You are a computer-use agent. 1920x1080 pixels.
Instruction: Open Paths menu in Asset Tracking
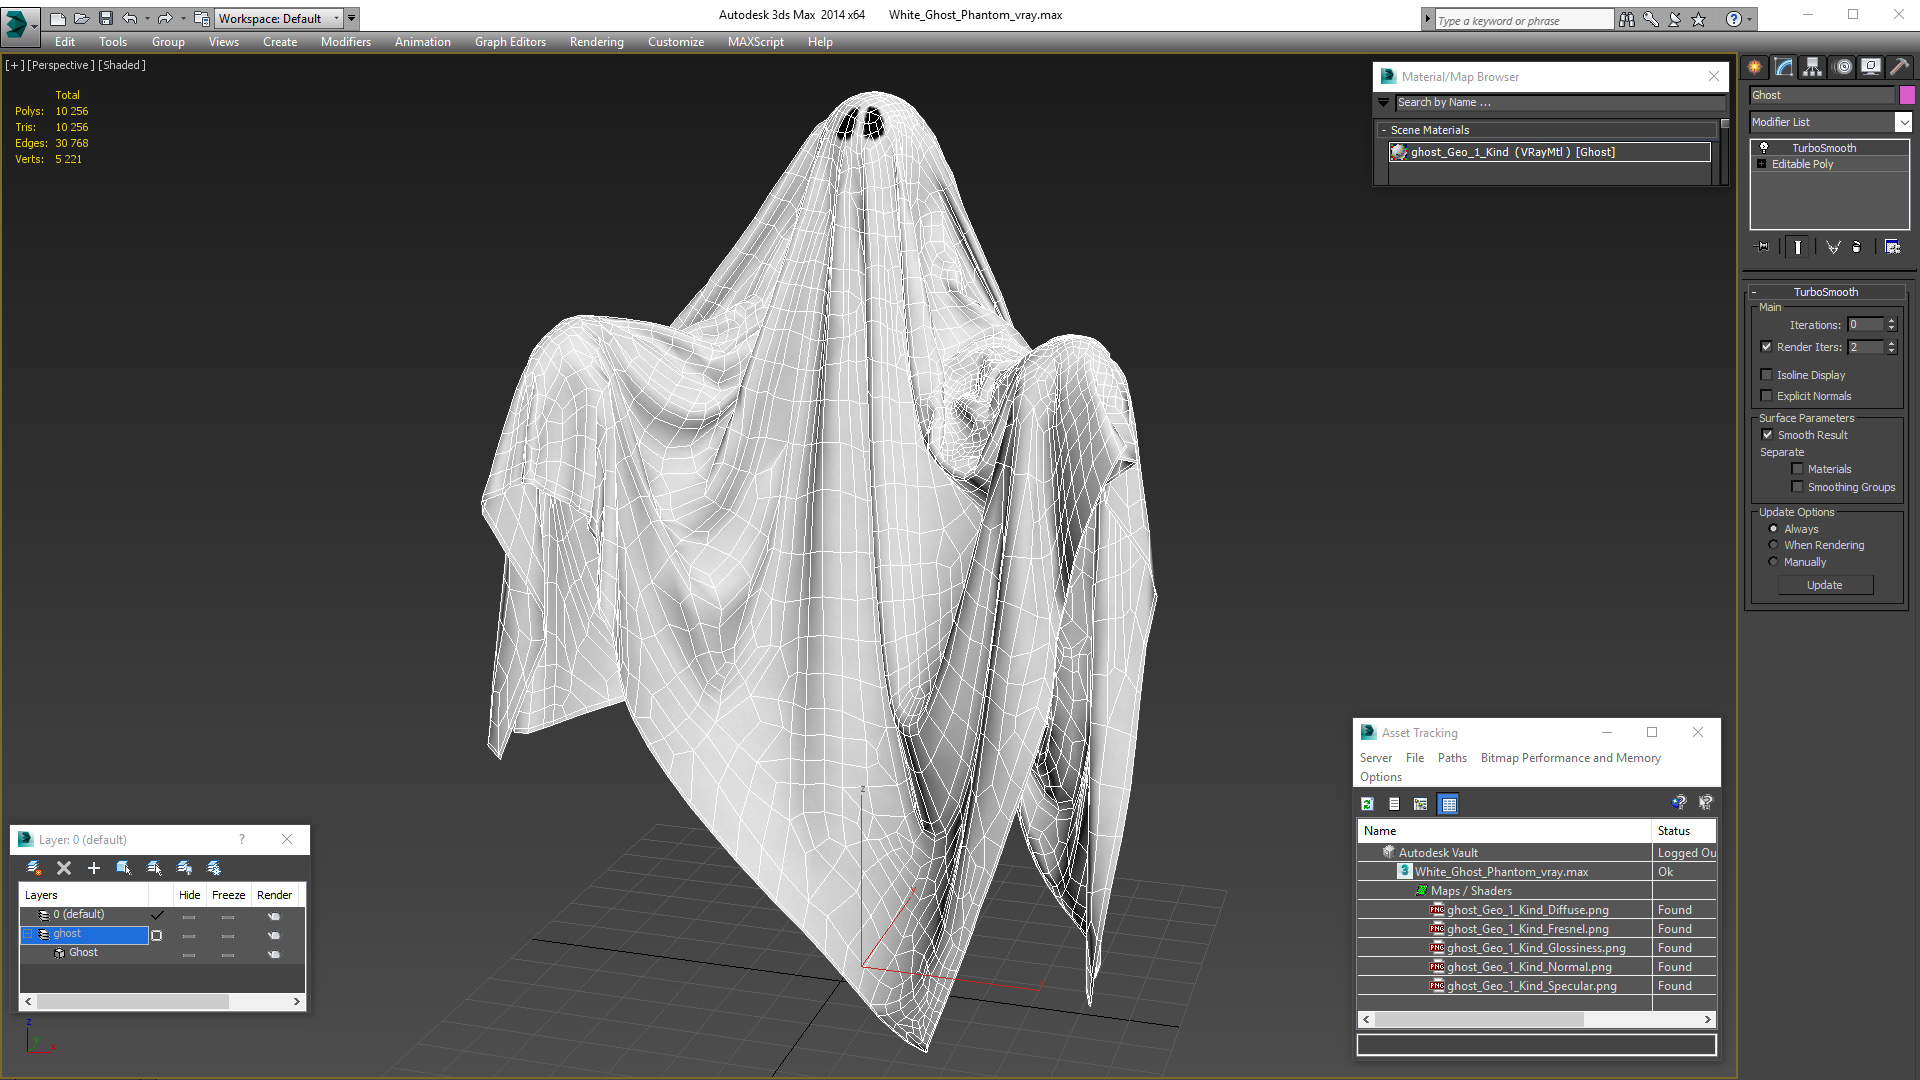point(1452,758)
